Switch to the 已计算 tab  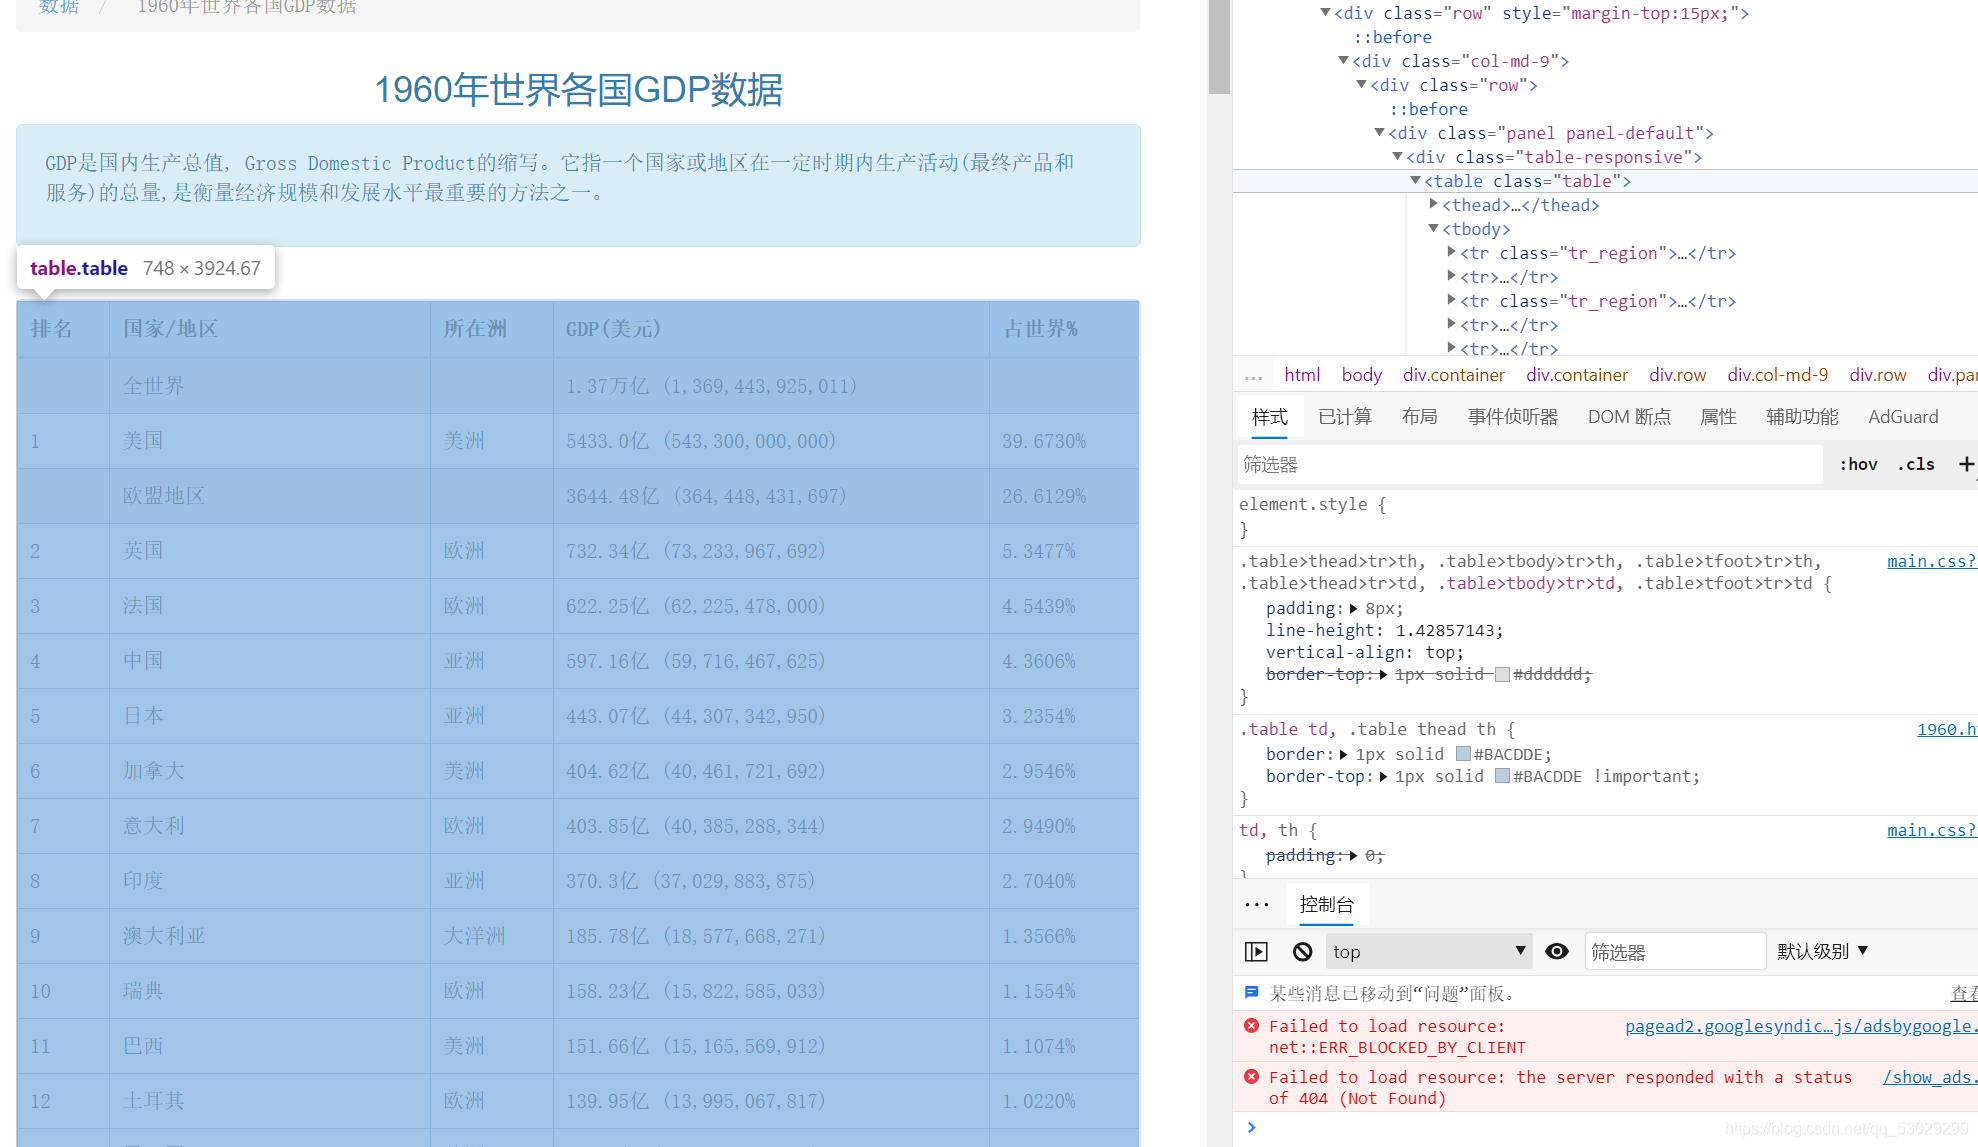(1345, 417)
